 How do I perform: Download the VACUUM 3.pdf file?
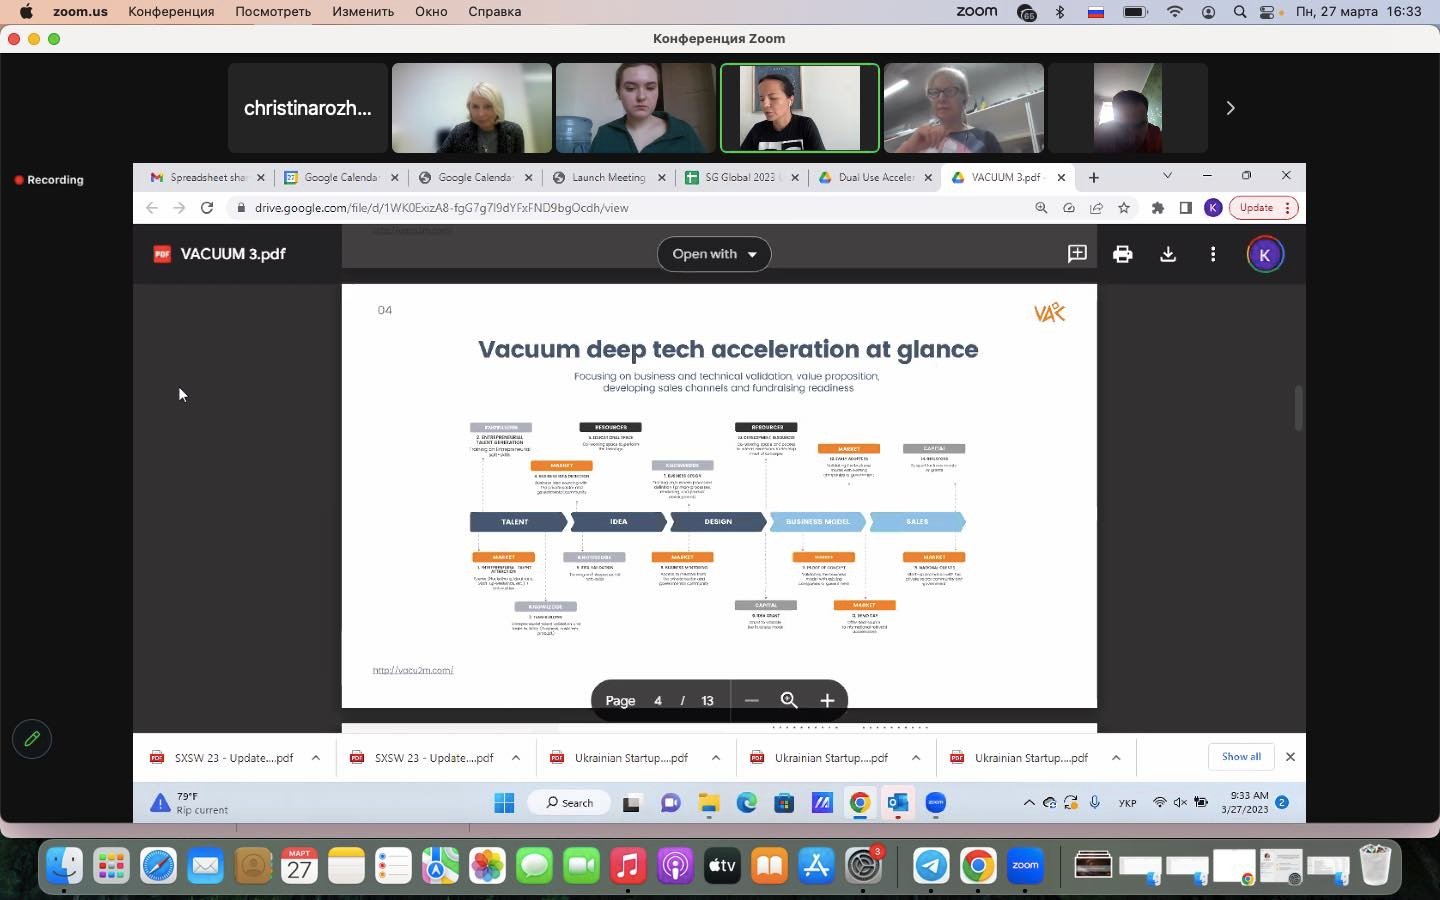[1167, 254]
